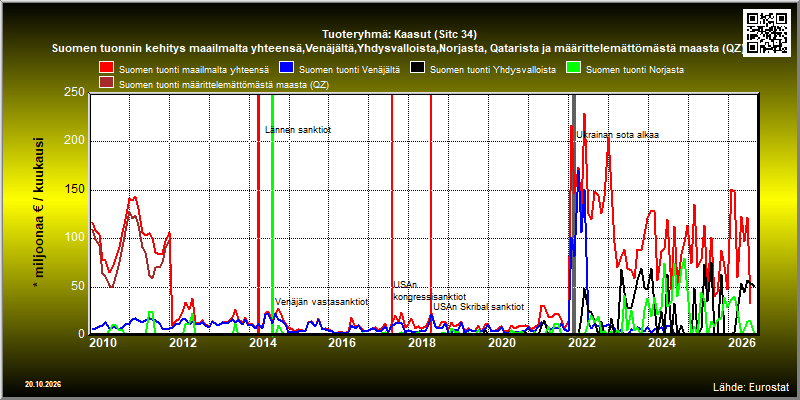Click the y-axis value 50
Screen dimensions: 800x400
pyautogui.click(x=79, y=287)
